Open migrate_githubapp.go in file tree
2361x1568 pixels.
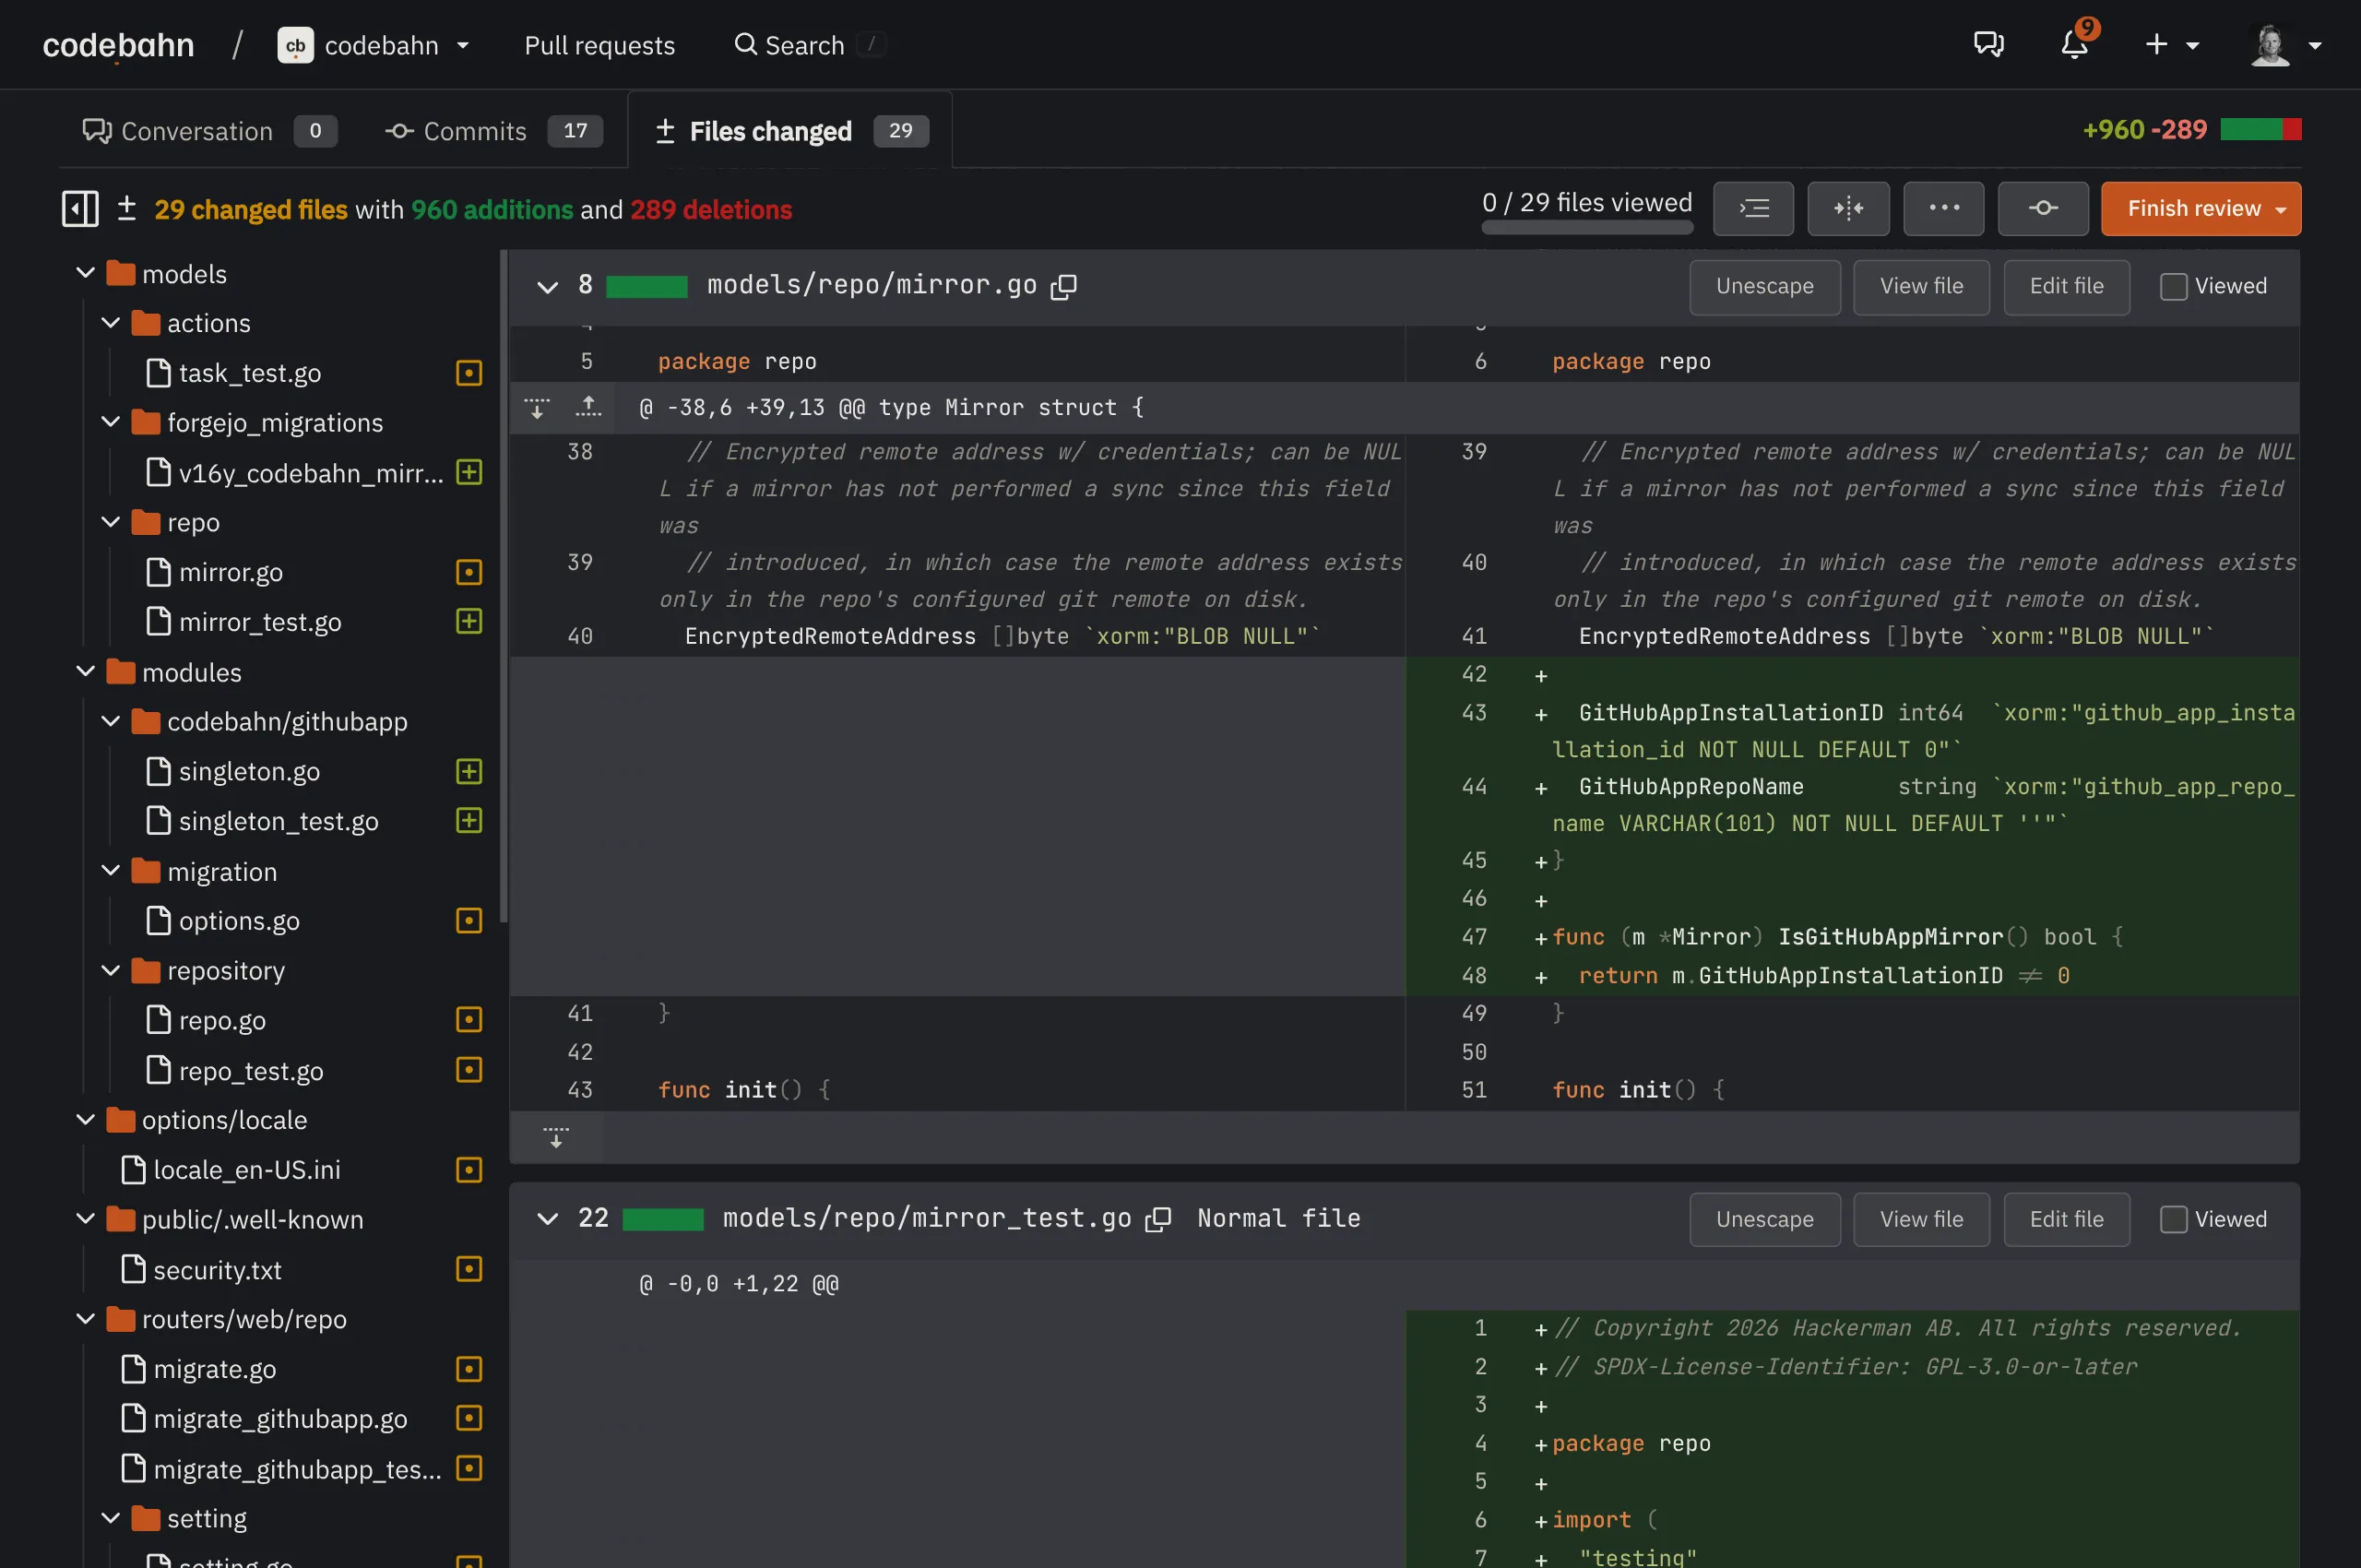(x=280, y=1418)
